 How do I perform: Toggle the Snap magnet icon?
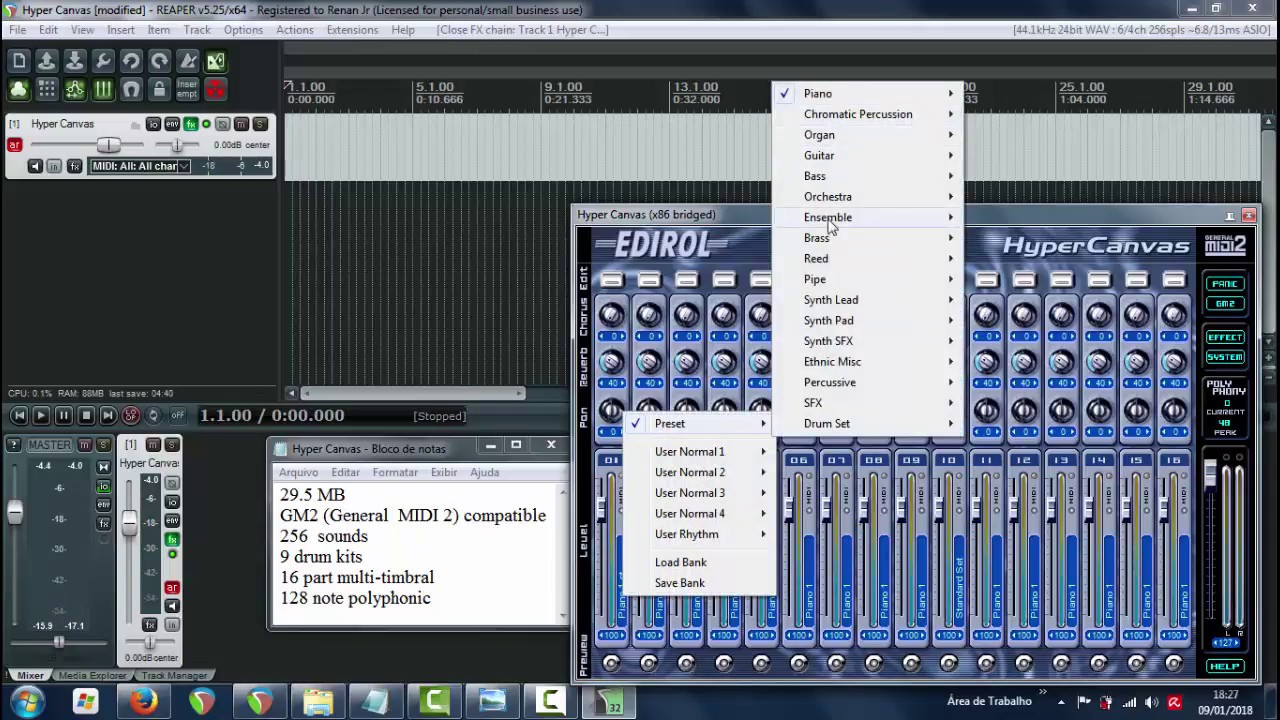(x=131, y=89)
